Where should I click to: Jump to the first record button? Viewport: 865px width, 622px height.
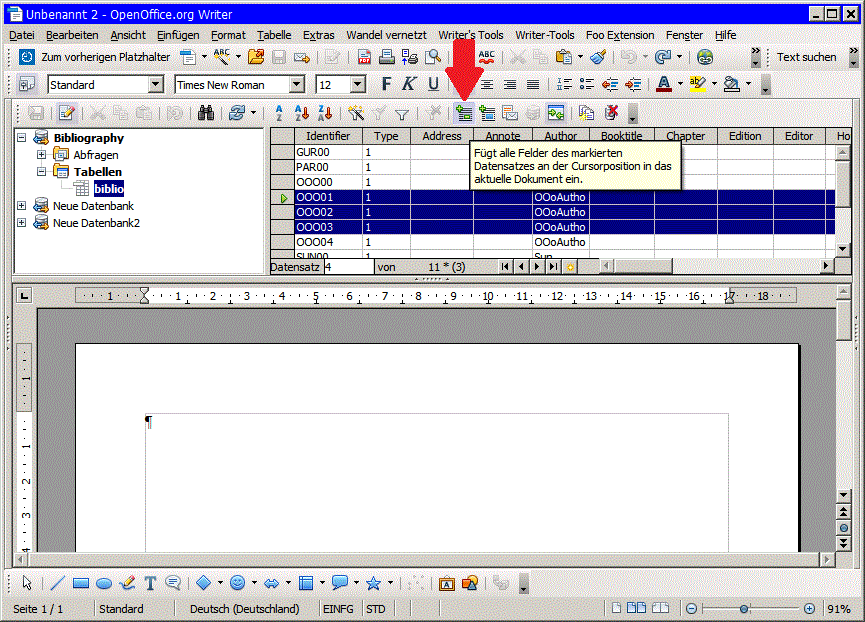(x=505, y=267)
